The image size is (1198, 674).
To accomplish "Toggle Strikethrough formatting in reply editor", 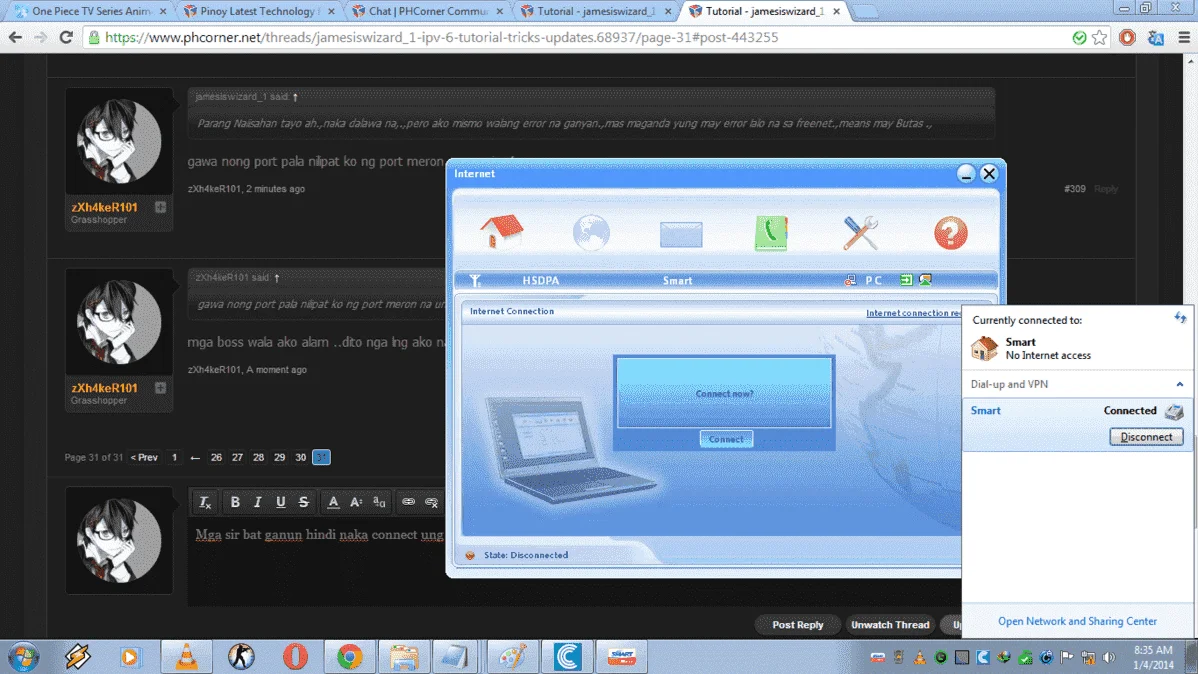I will pyautogui.click(x=303, y=502).
